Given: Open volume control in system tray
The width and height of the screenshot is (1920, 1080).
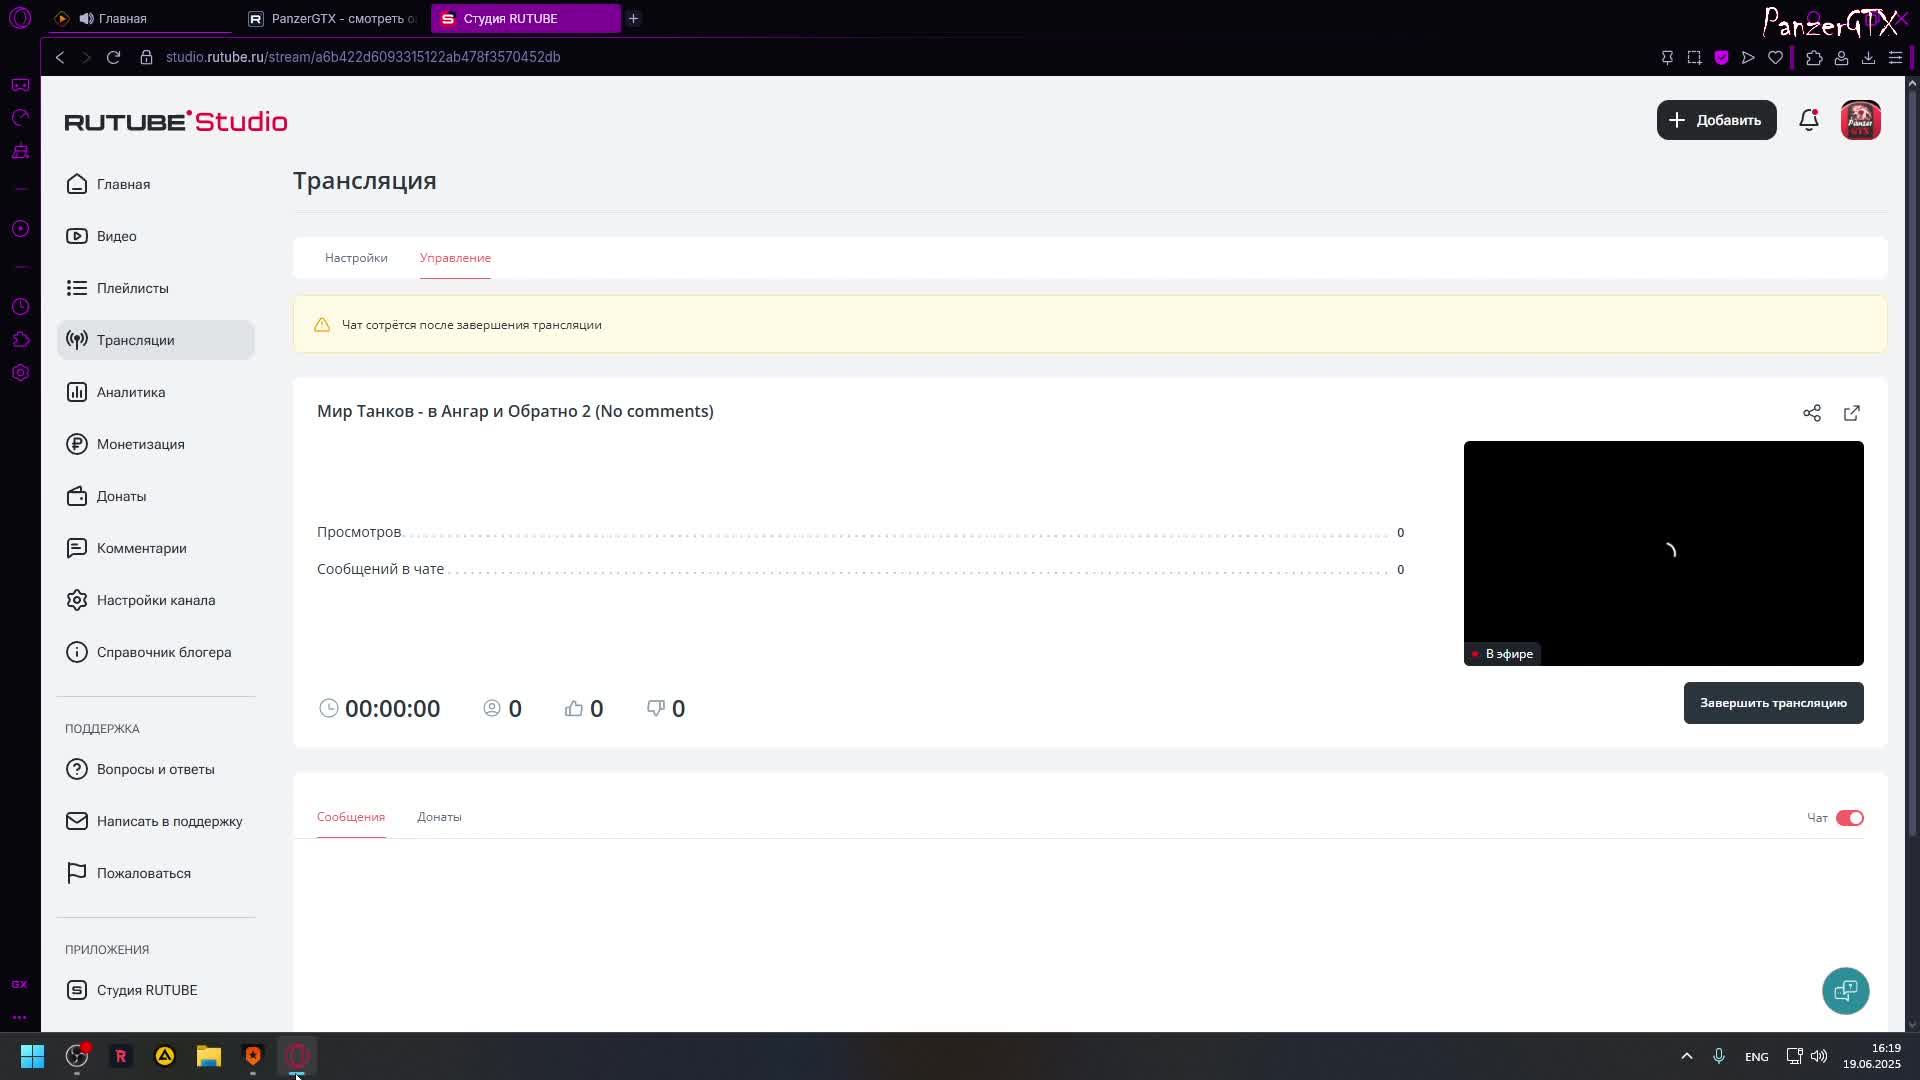Looking at the screenshot, I should click(1819, 1056).
